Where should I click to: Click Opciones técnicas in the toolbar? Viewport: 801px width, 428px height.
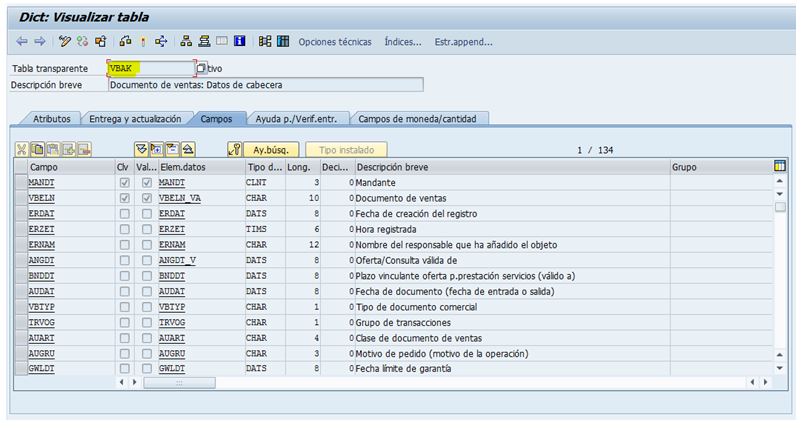coord(335,42)
